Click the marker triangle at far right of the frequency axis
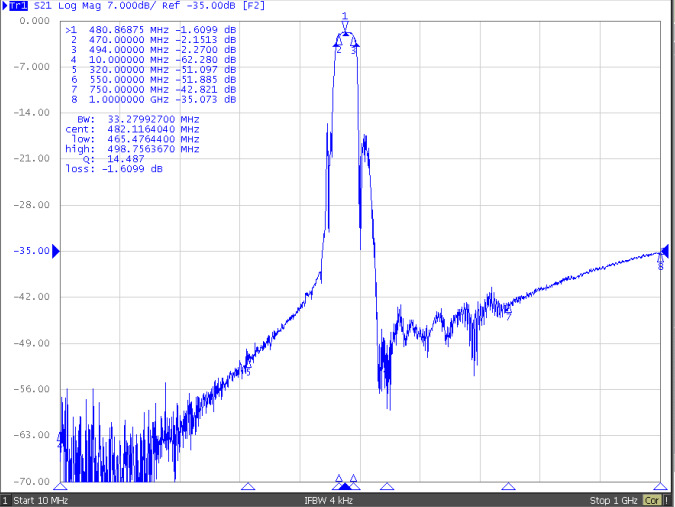Screen dimensions: 675x507 (x=660, y=486)
